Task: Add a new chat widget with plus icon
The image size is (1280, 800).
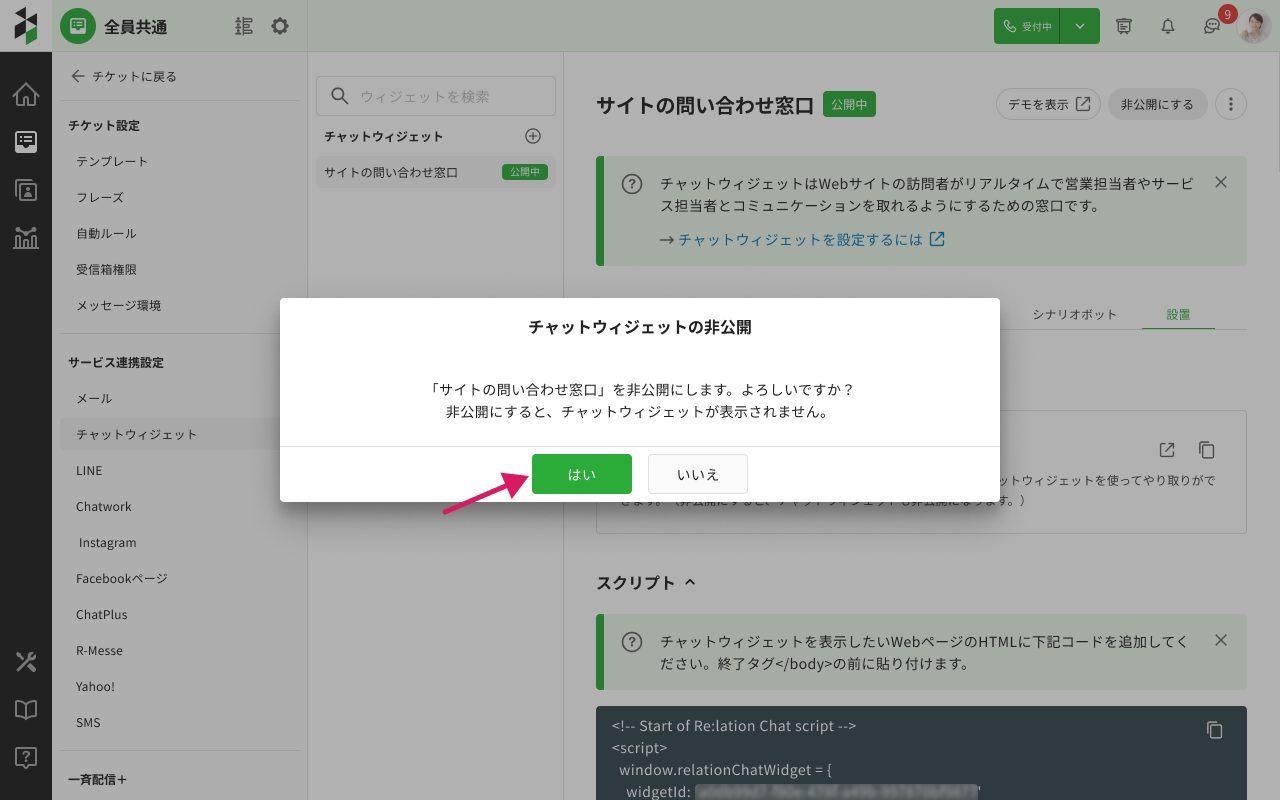Action: (533, 136)
